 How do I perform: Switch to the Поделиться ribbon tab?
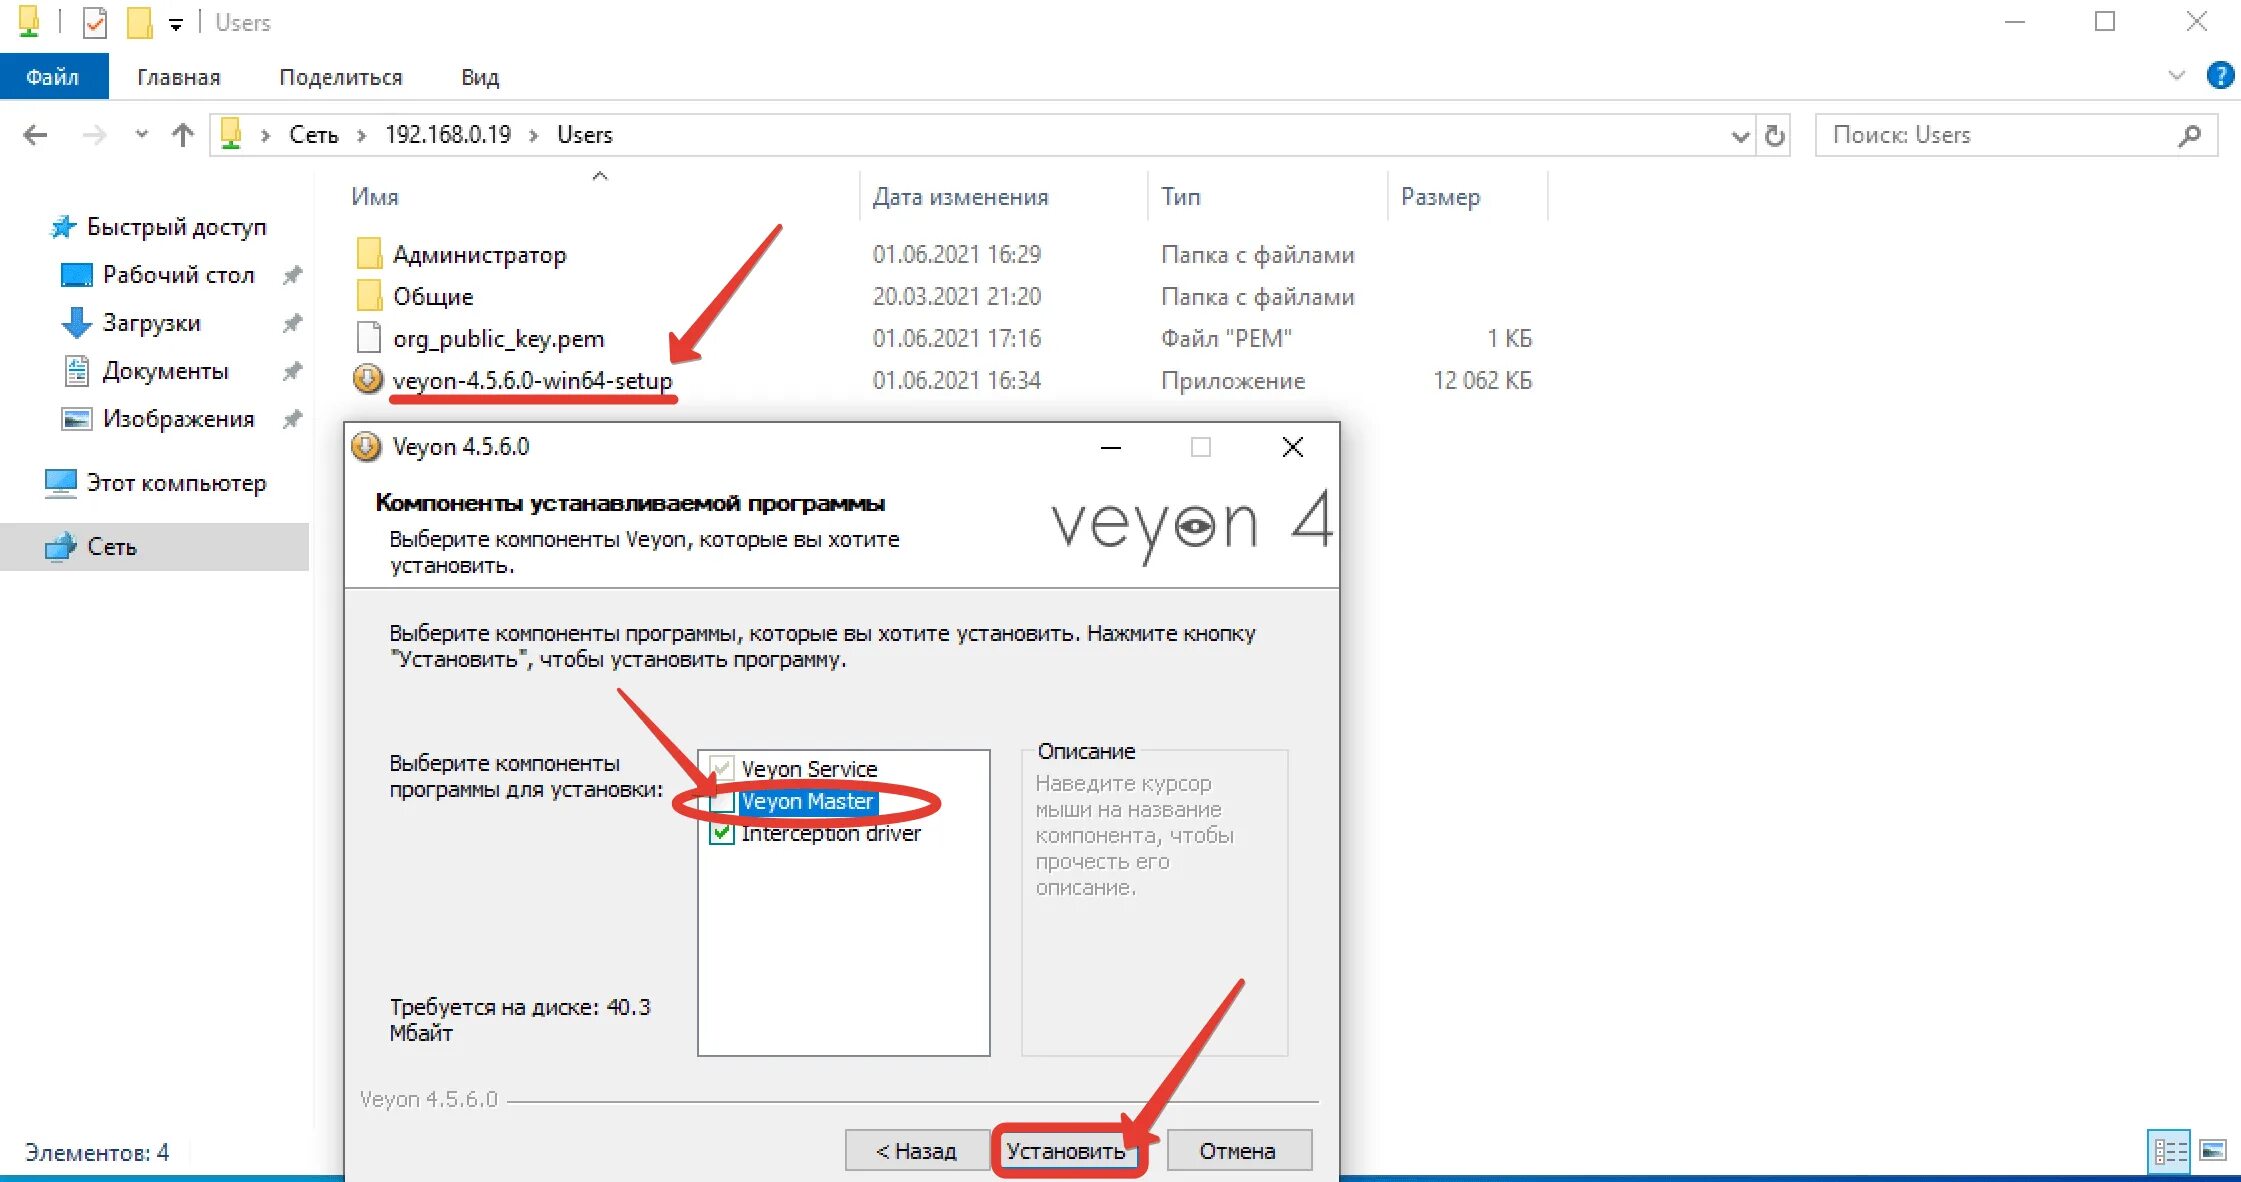341,77
